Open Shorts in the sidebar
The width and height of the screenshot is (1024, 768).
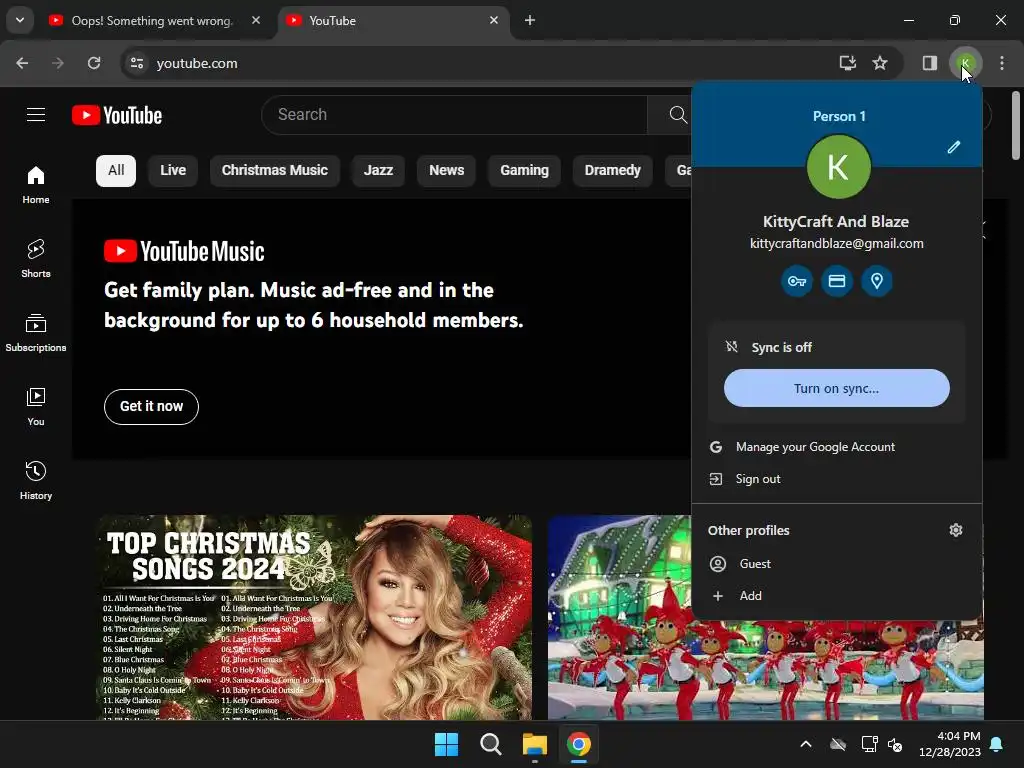click(x=36, y=259)
